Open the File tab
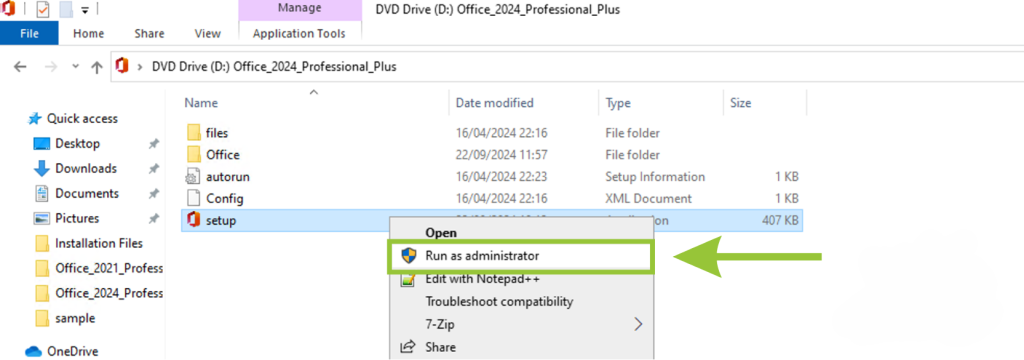This screenshot has height=360, width=1024. [29, 33]
